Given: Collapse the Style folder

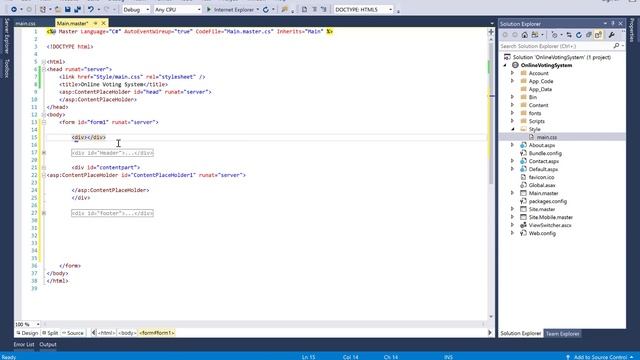Looking at the screenshot, I should coord(513,129).
